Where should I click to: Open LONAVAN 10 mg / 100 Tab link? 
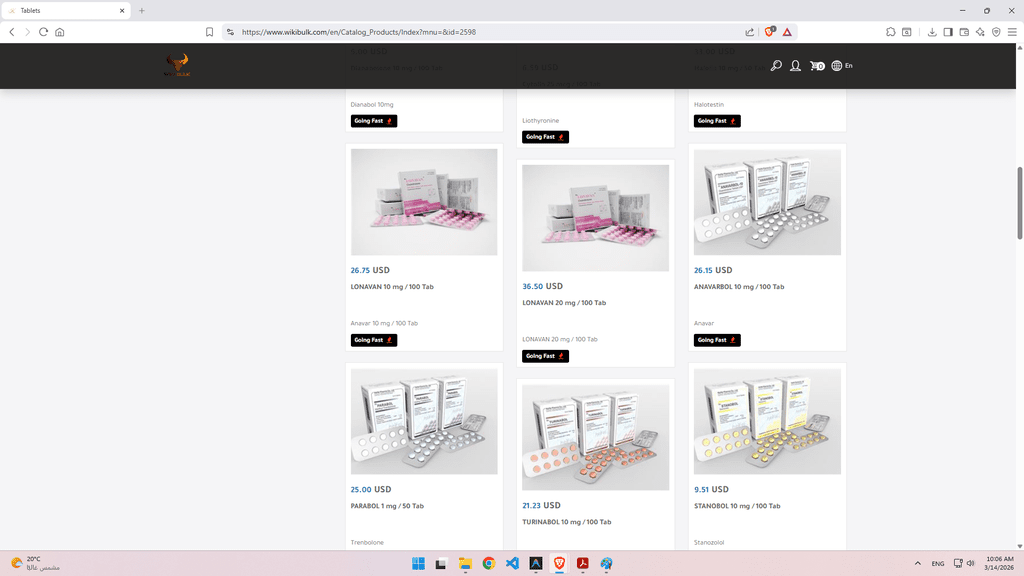(392, 287)
